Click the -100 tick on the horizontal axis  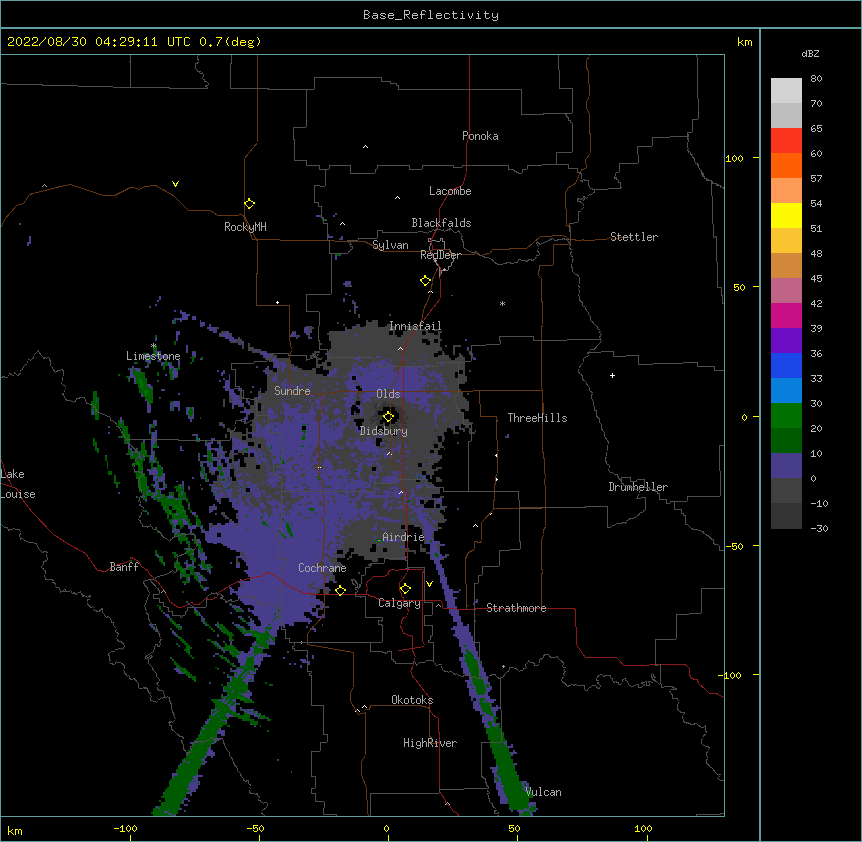tap(125, 828)
